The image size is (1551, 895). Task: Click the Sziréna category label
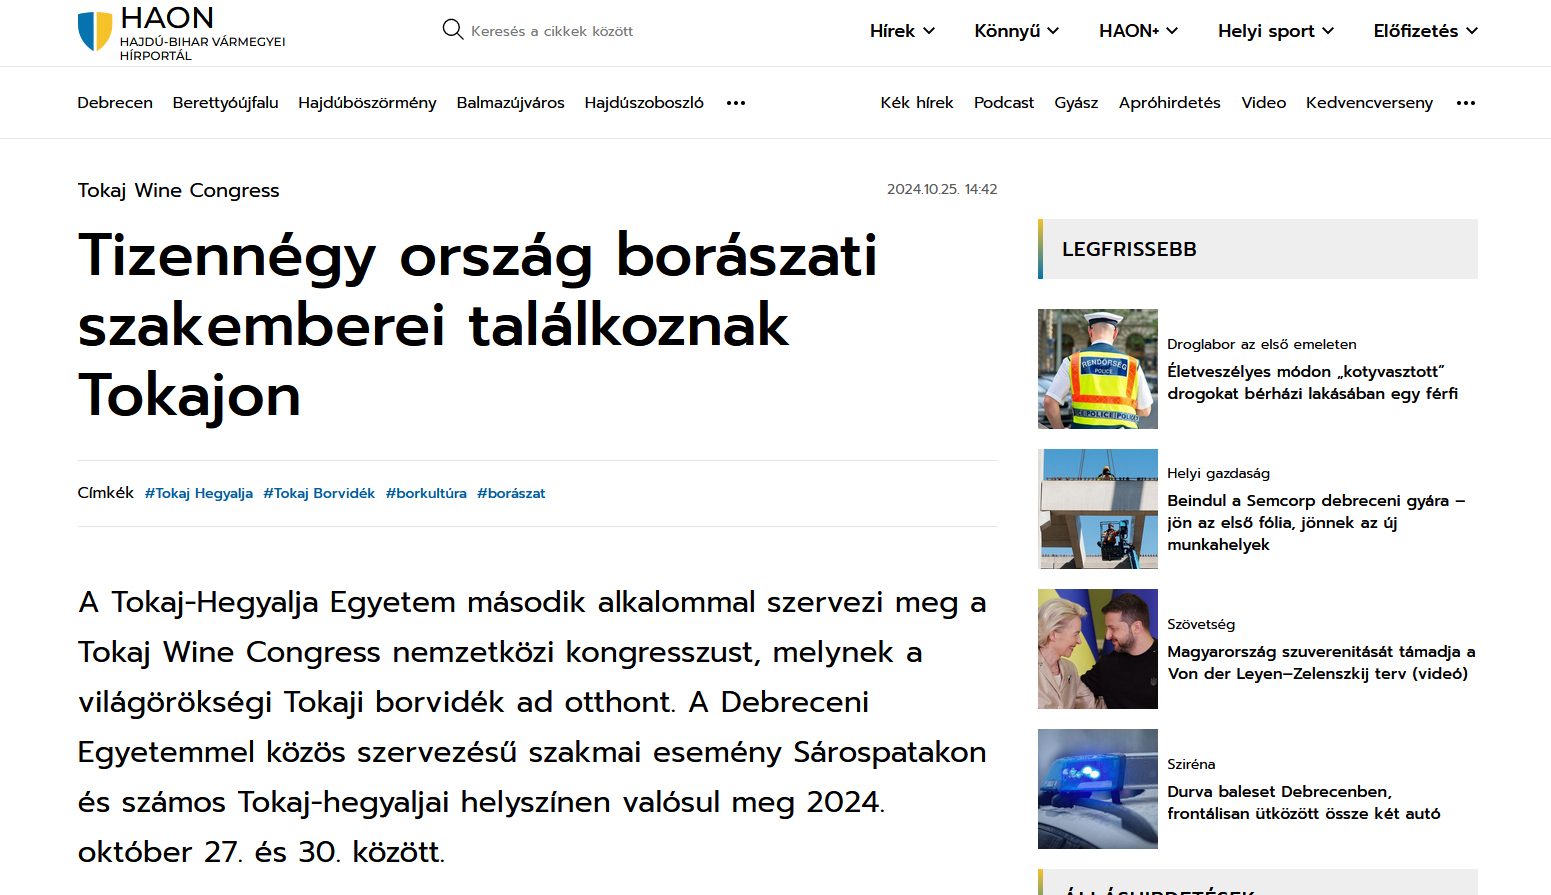(x=1191, y=764)
